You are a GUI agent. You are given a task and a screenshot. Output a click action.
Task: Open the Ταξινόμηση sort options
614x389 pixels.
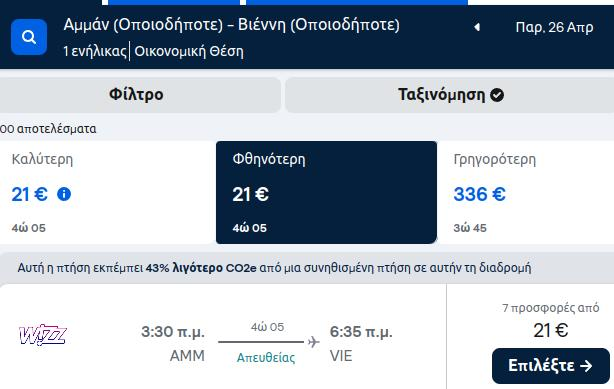tap(450, 95)
